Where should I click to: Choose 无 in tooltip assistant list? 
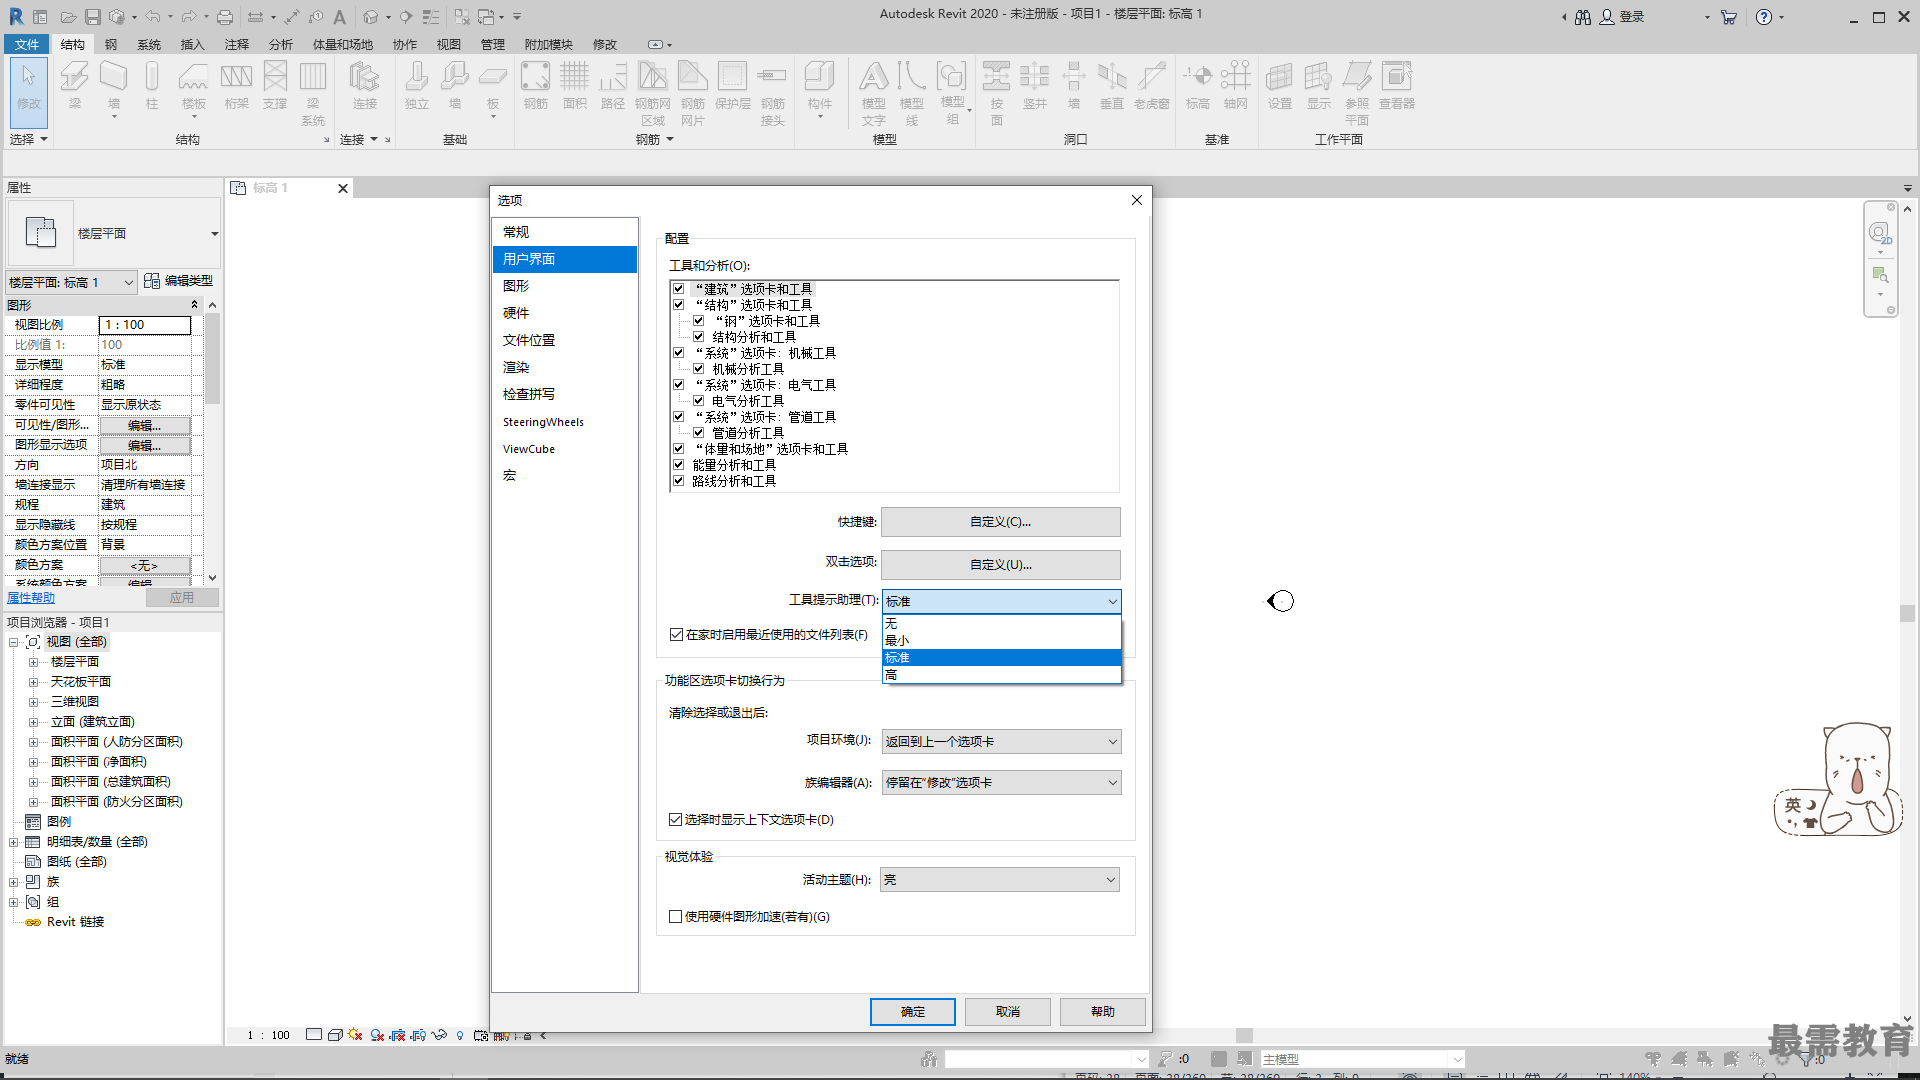pyautogui.click(x=1001, y=623)
